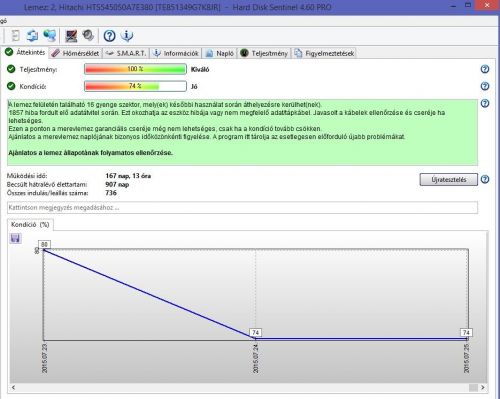The width and height of the screenshot is (500, 399).
Task: Click the report document toolbar icon
Action: click(x=15, y=35)
